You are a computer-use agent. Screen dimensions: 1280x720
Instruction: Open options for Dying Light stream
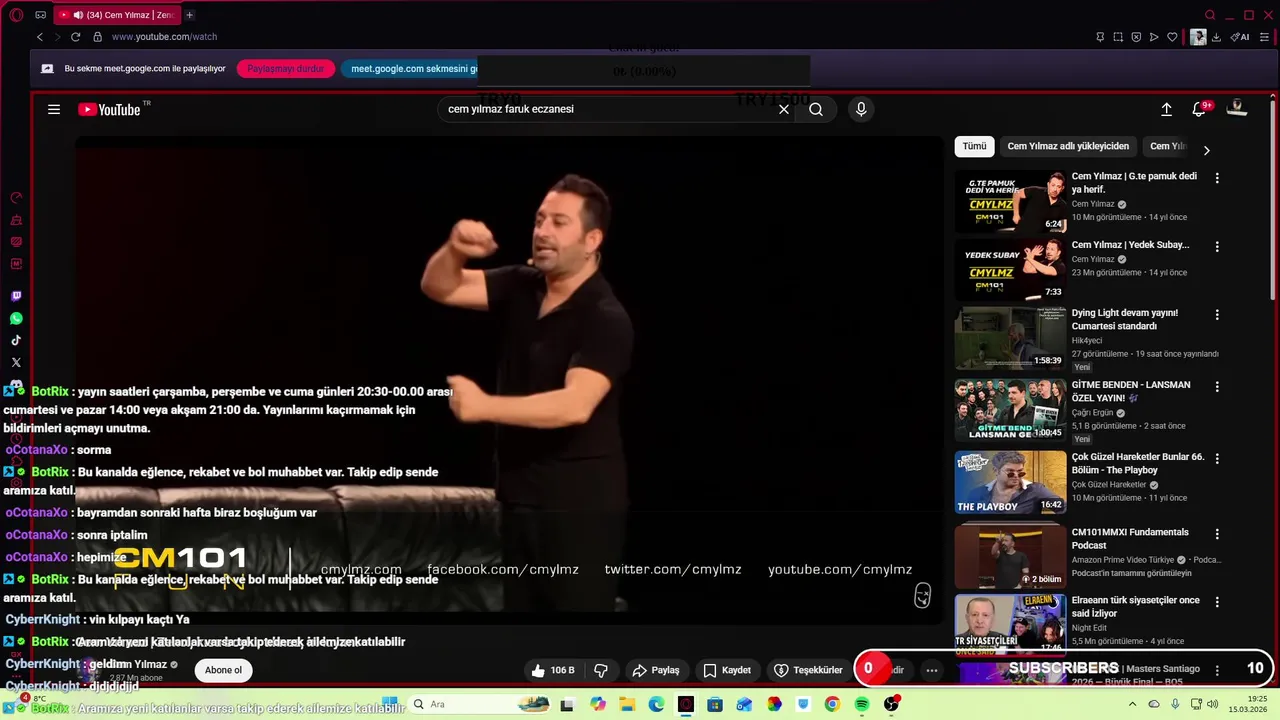1217,314
